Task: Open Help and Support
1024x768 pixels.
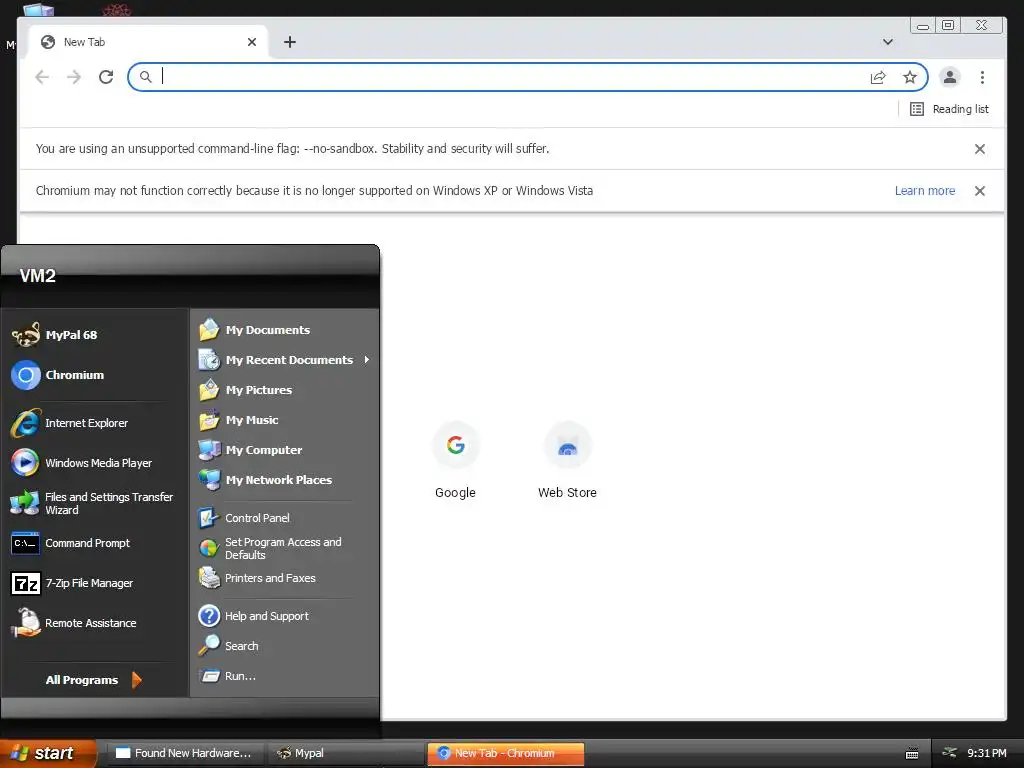Action: (x=255, y=616)
